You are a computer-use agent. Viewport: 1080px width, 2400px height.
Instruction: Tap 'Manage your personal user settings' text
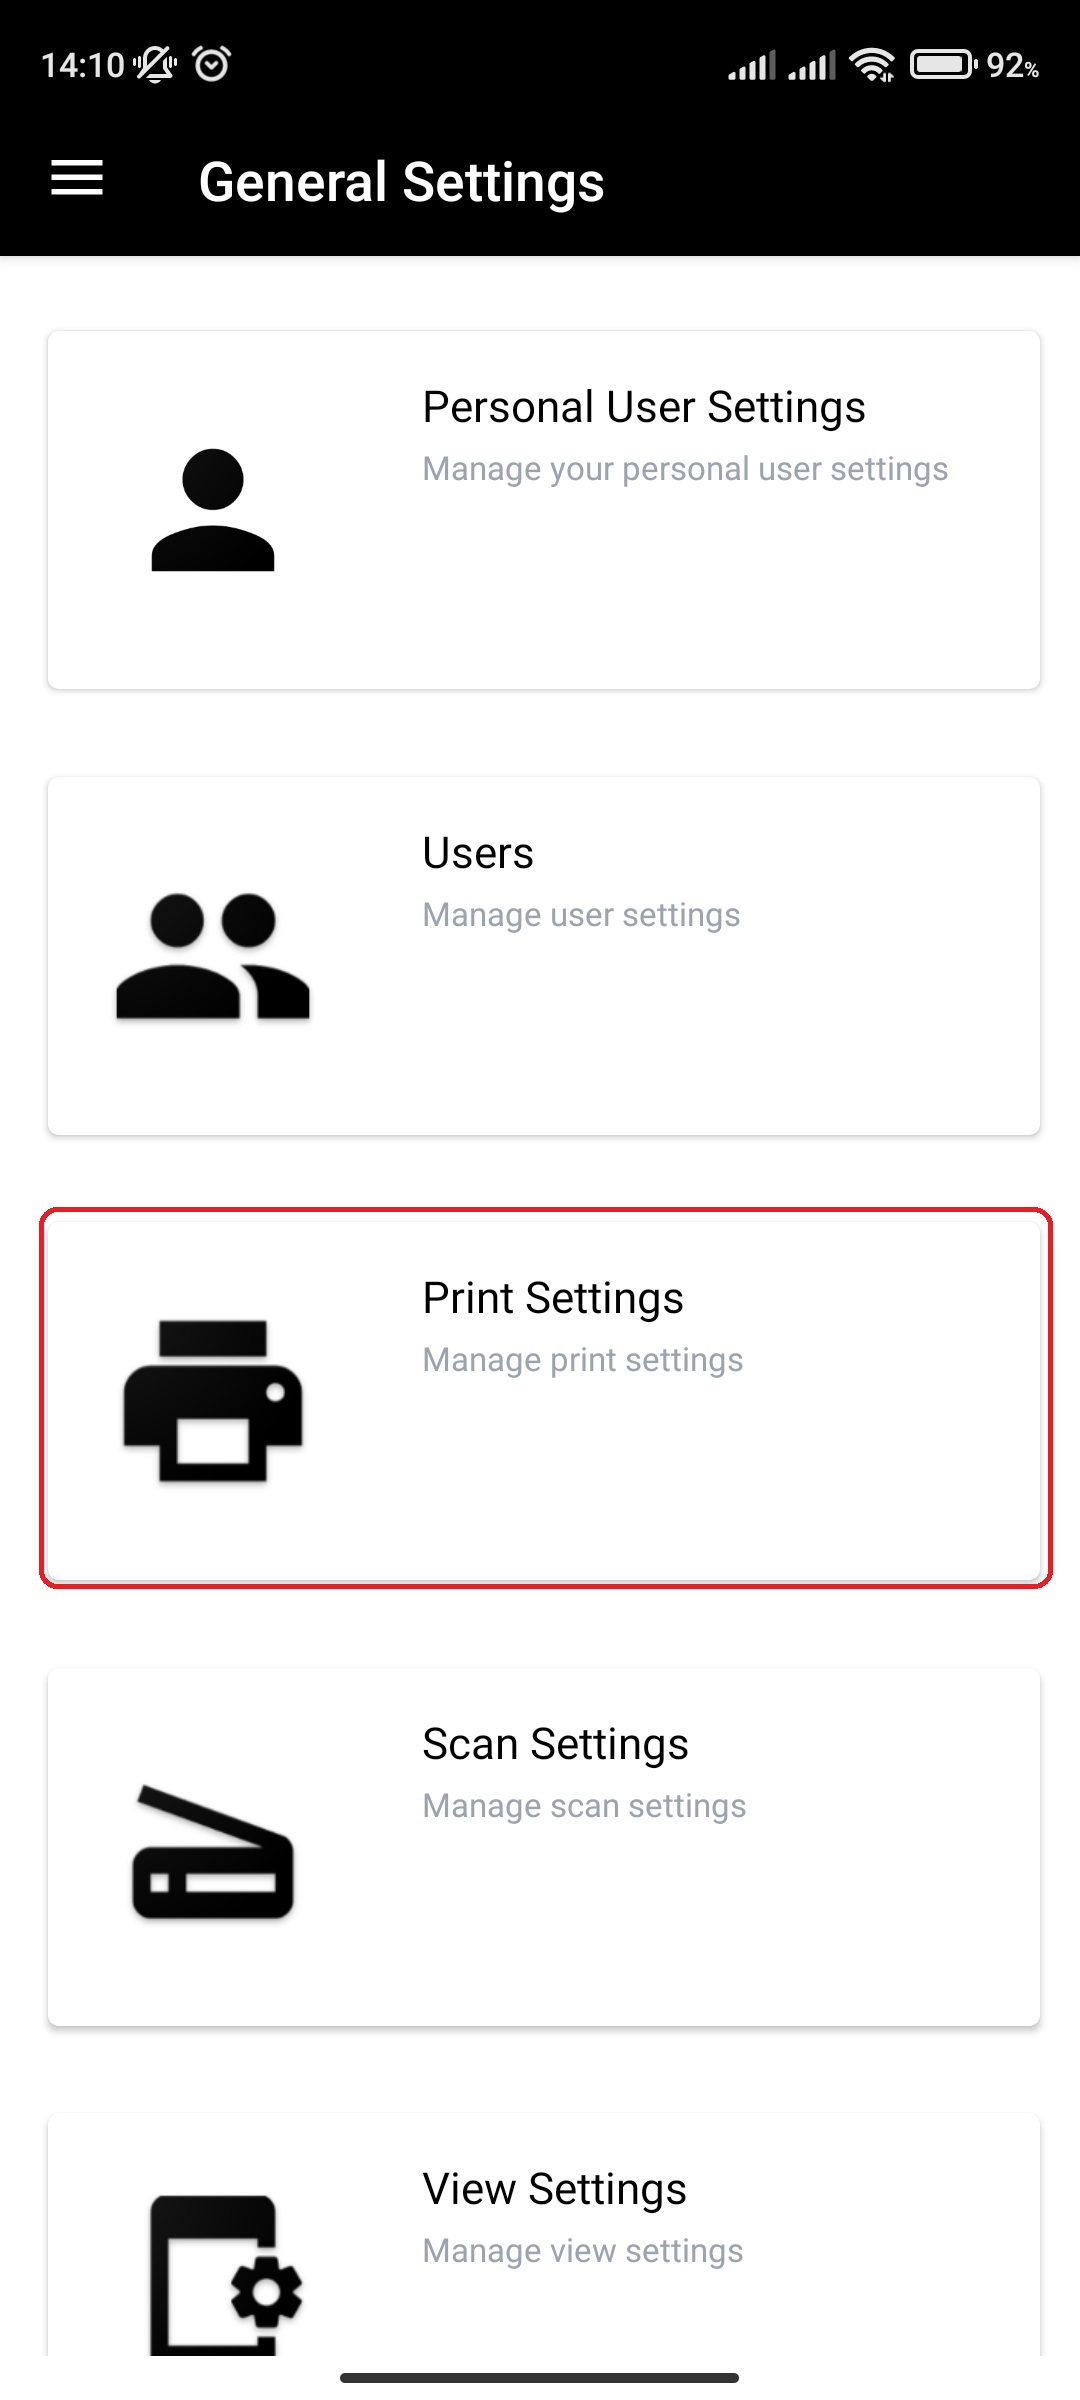point(685,469)
